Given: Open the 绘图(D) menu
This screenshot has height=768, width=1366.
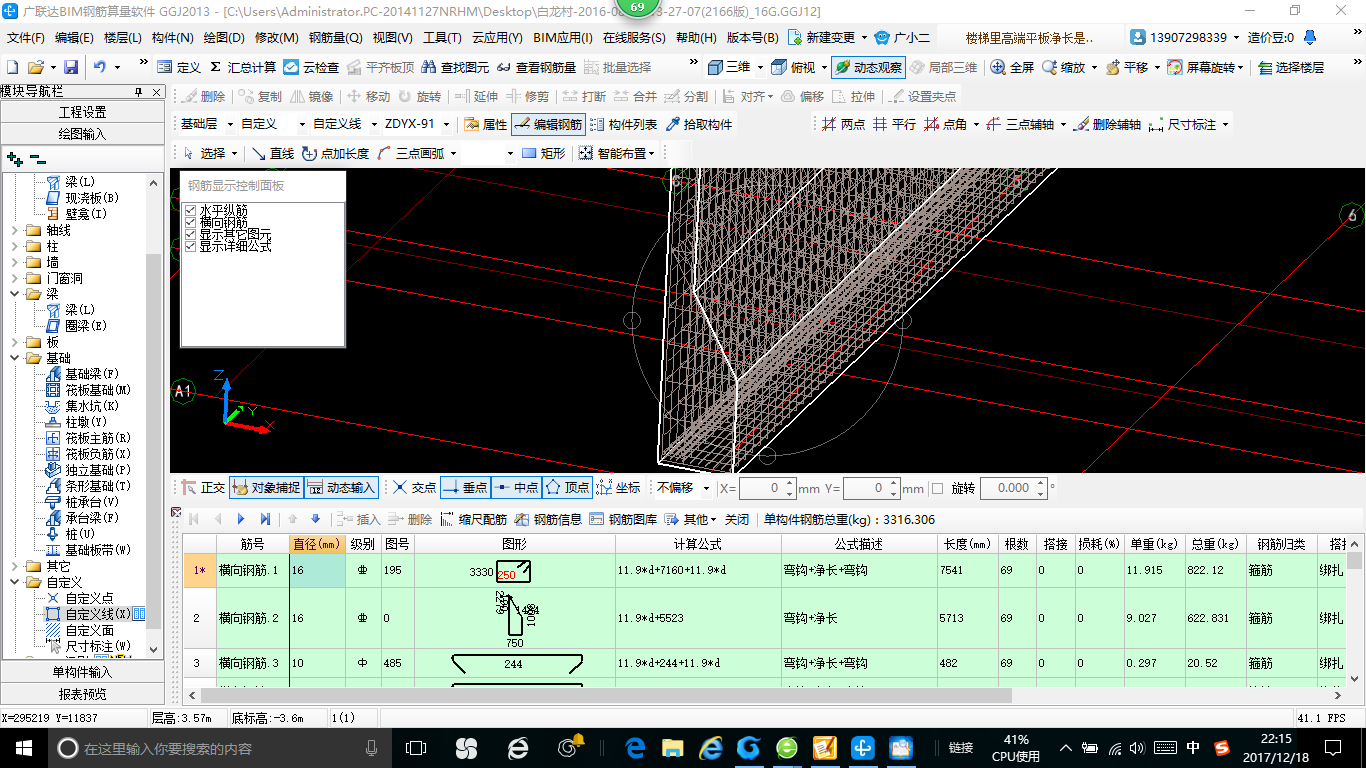Looking at the screenshot, I should pyautogui.click(x=223, y=37).
